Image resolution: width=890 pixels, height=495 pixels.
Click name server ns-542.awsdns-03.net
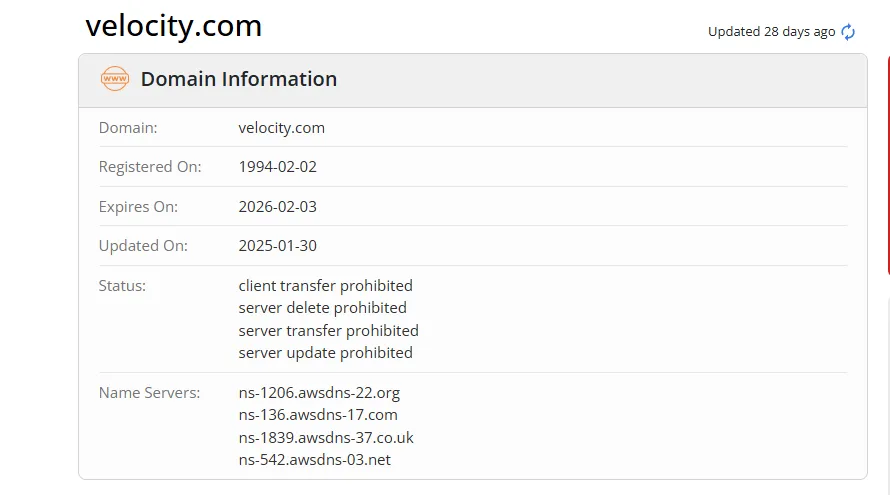[314, 460]
